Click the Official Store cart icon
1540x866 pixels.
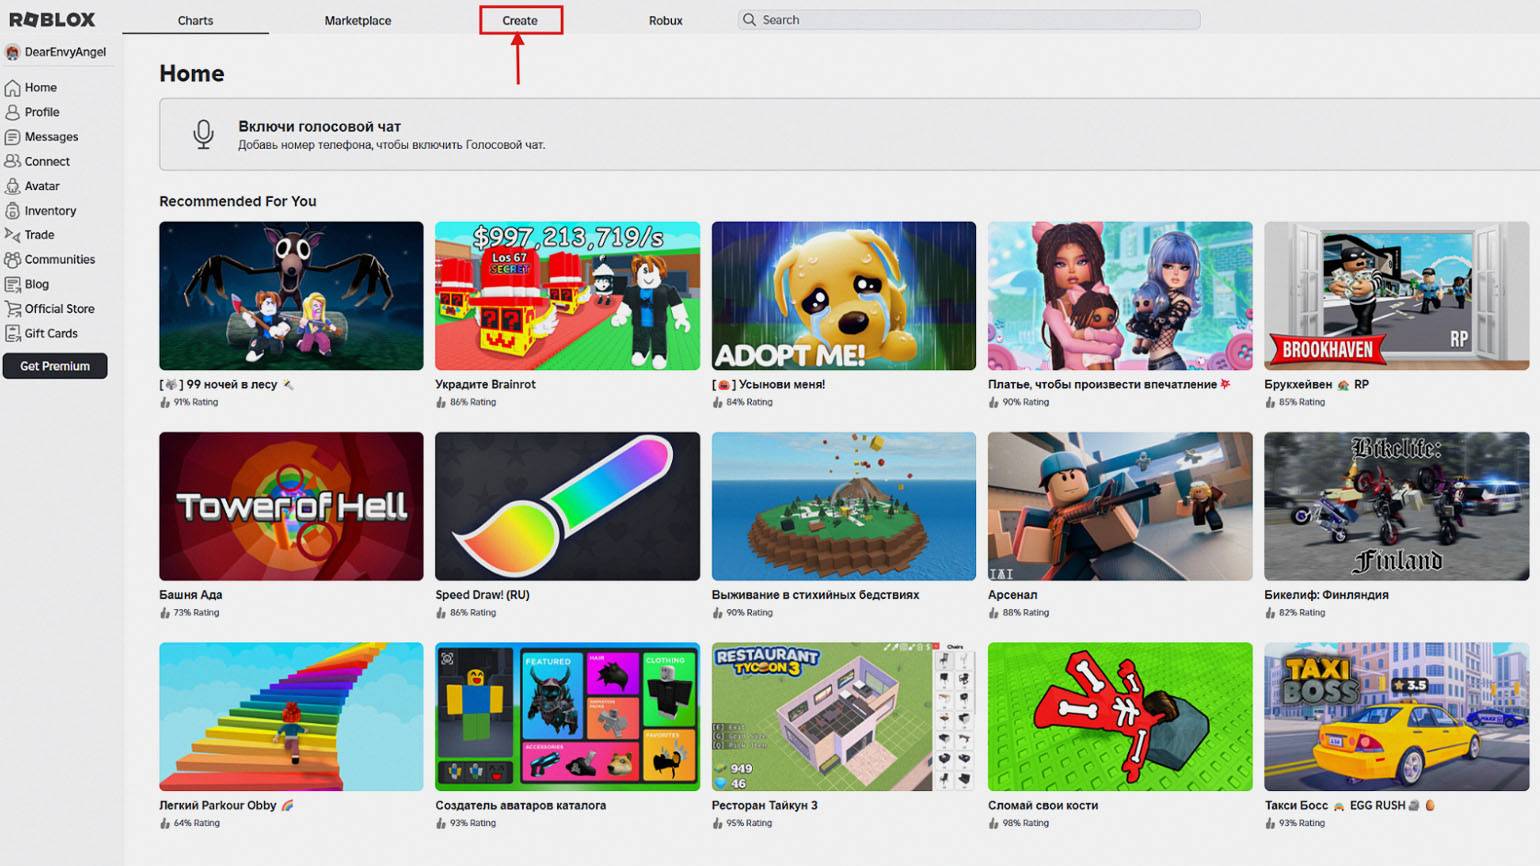(13, 309)
